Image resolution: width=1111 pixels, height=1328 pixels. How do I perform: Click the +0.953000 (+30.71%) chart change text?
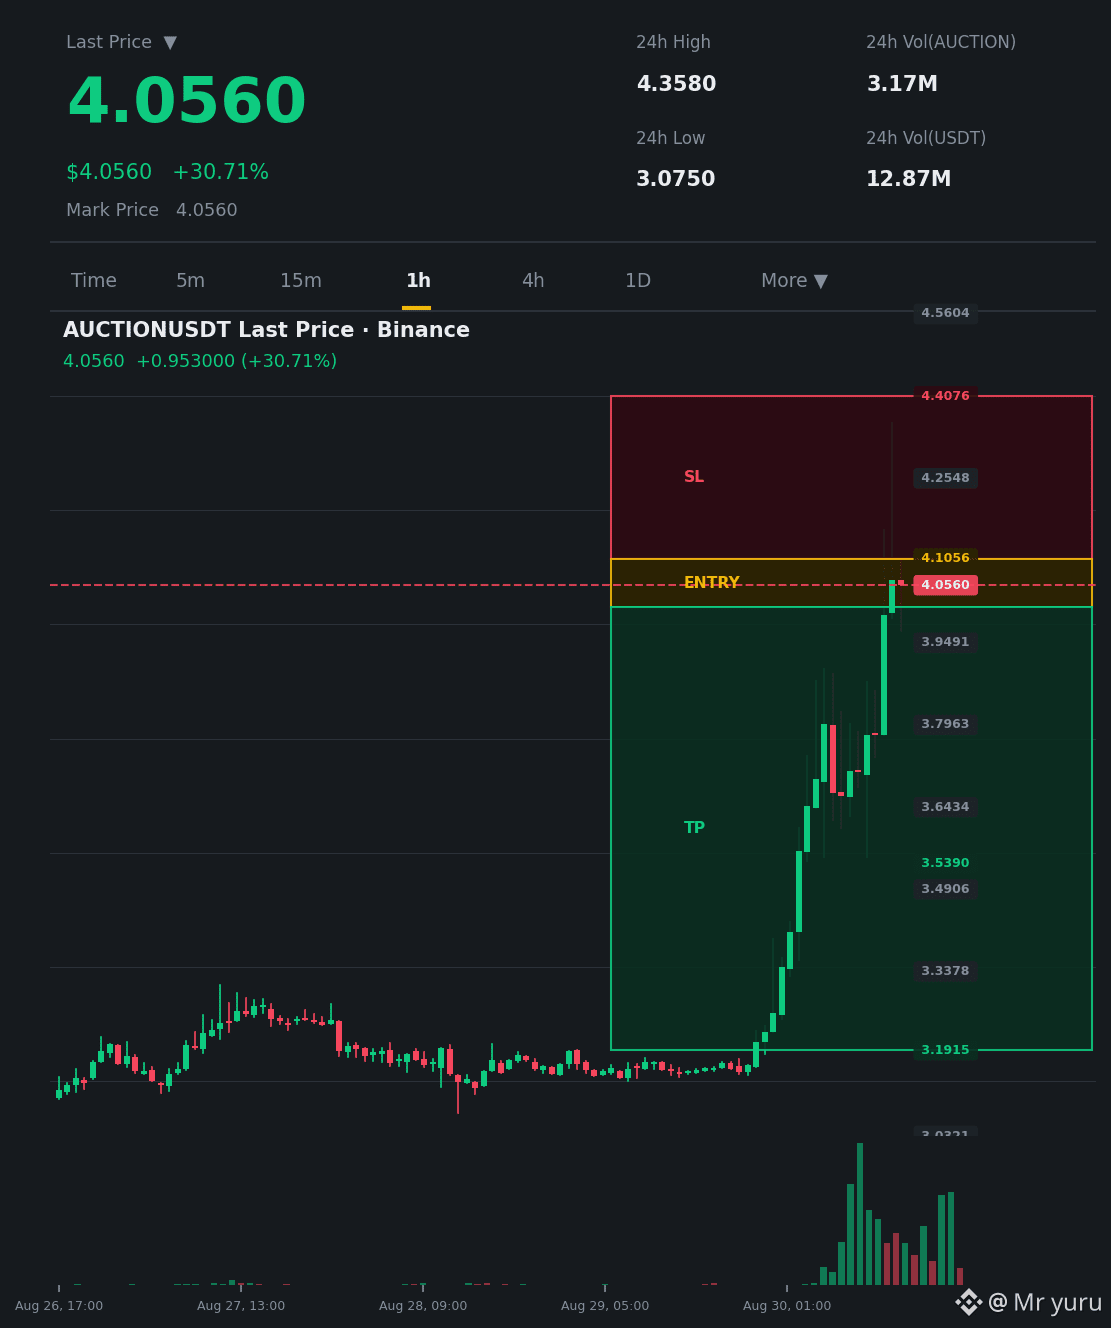coord(236,362)
